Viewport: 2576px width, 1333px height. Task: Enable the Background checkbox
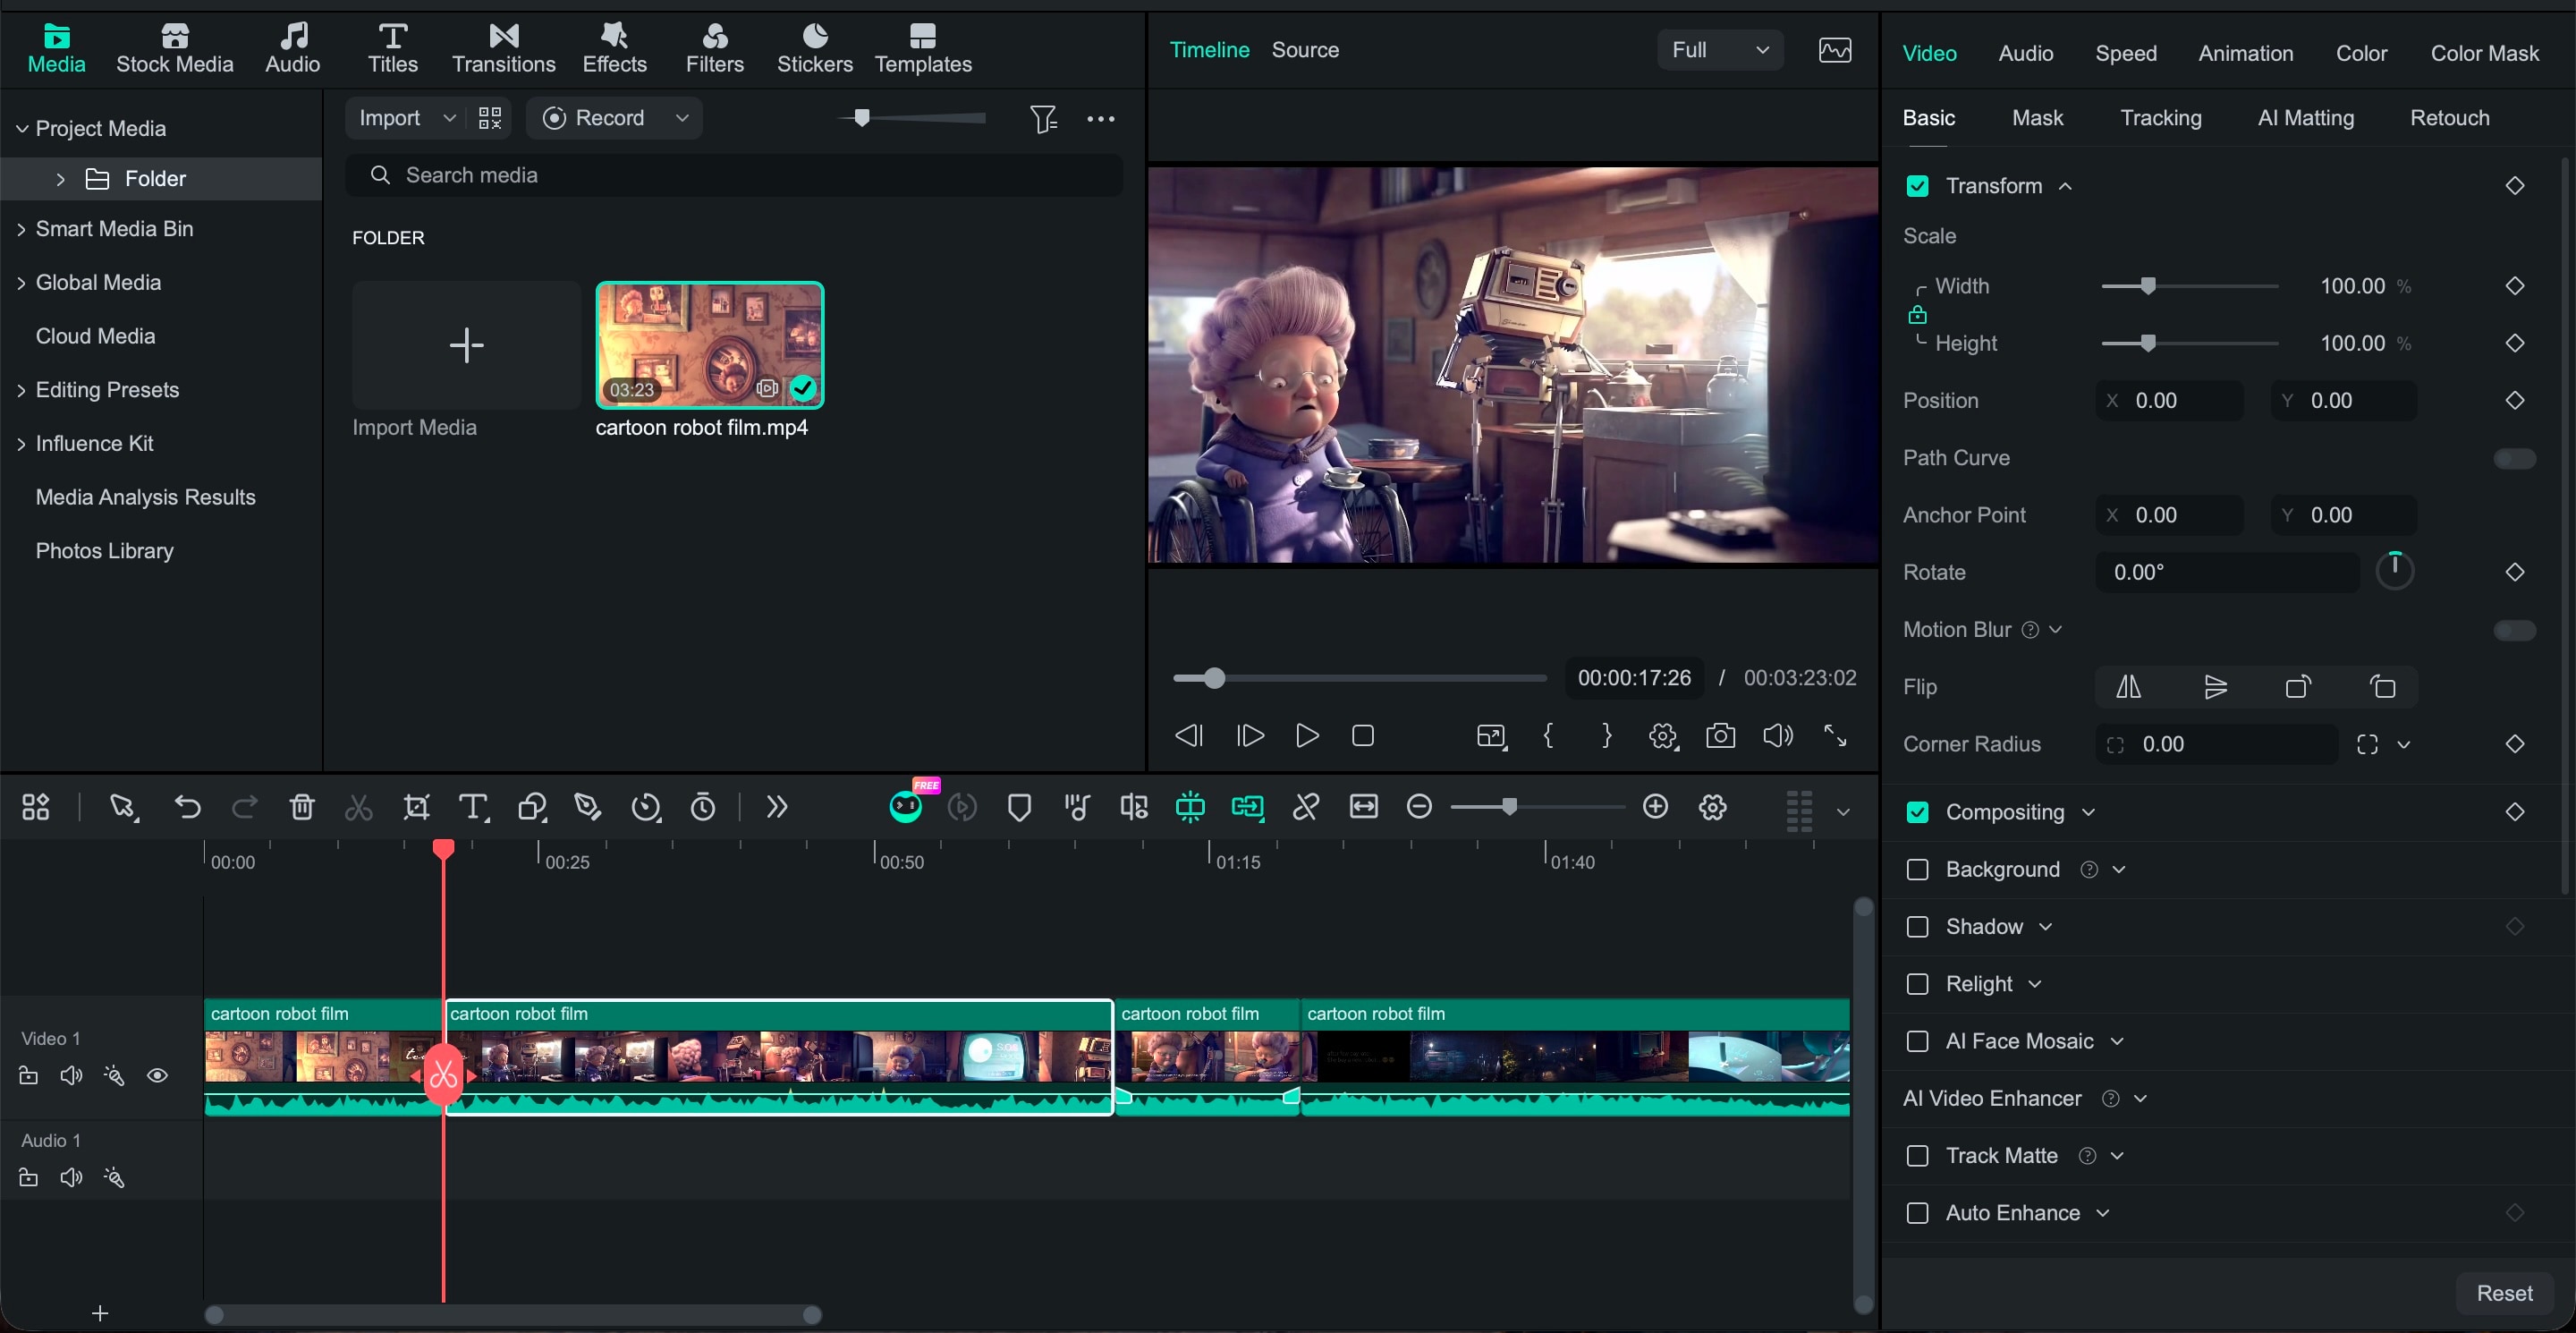click(1917, 869)
